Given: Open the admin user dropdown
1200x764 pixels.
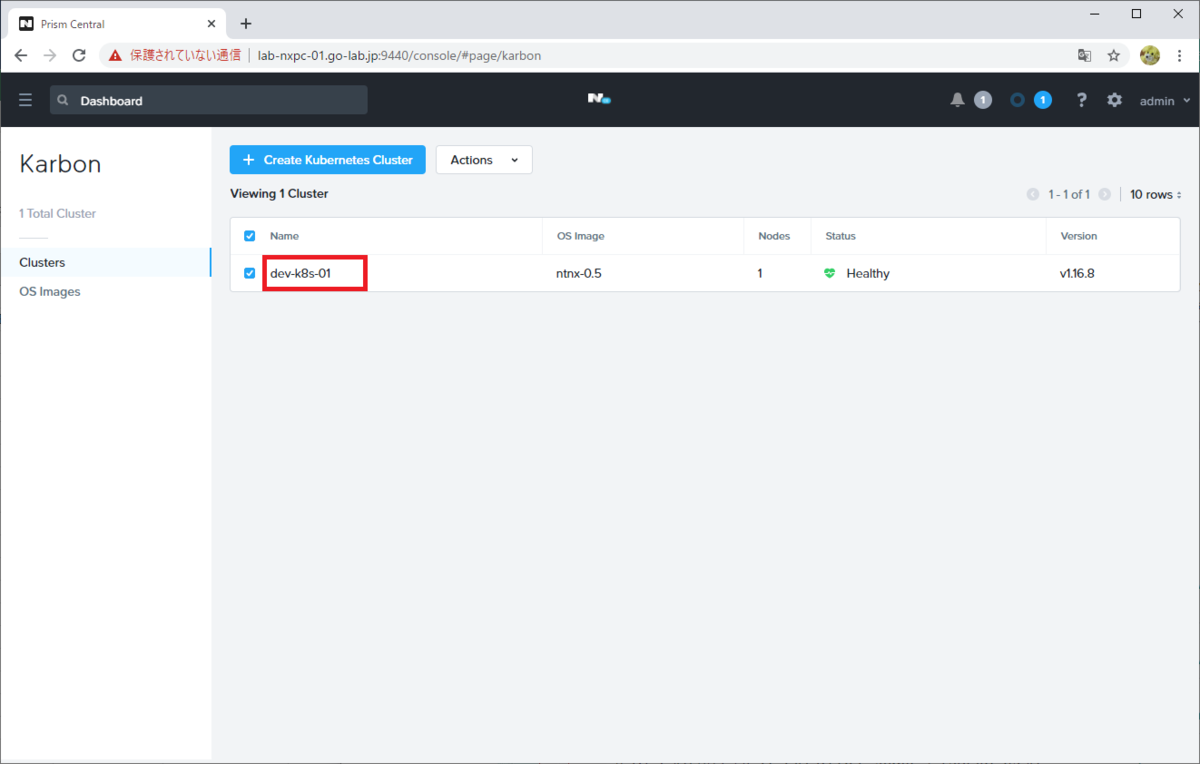Looking at the screenshot, I should (1165, 100).
